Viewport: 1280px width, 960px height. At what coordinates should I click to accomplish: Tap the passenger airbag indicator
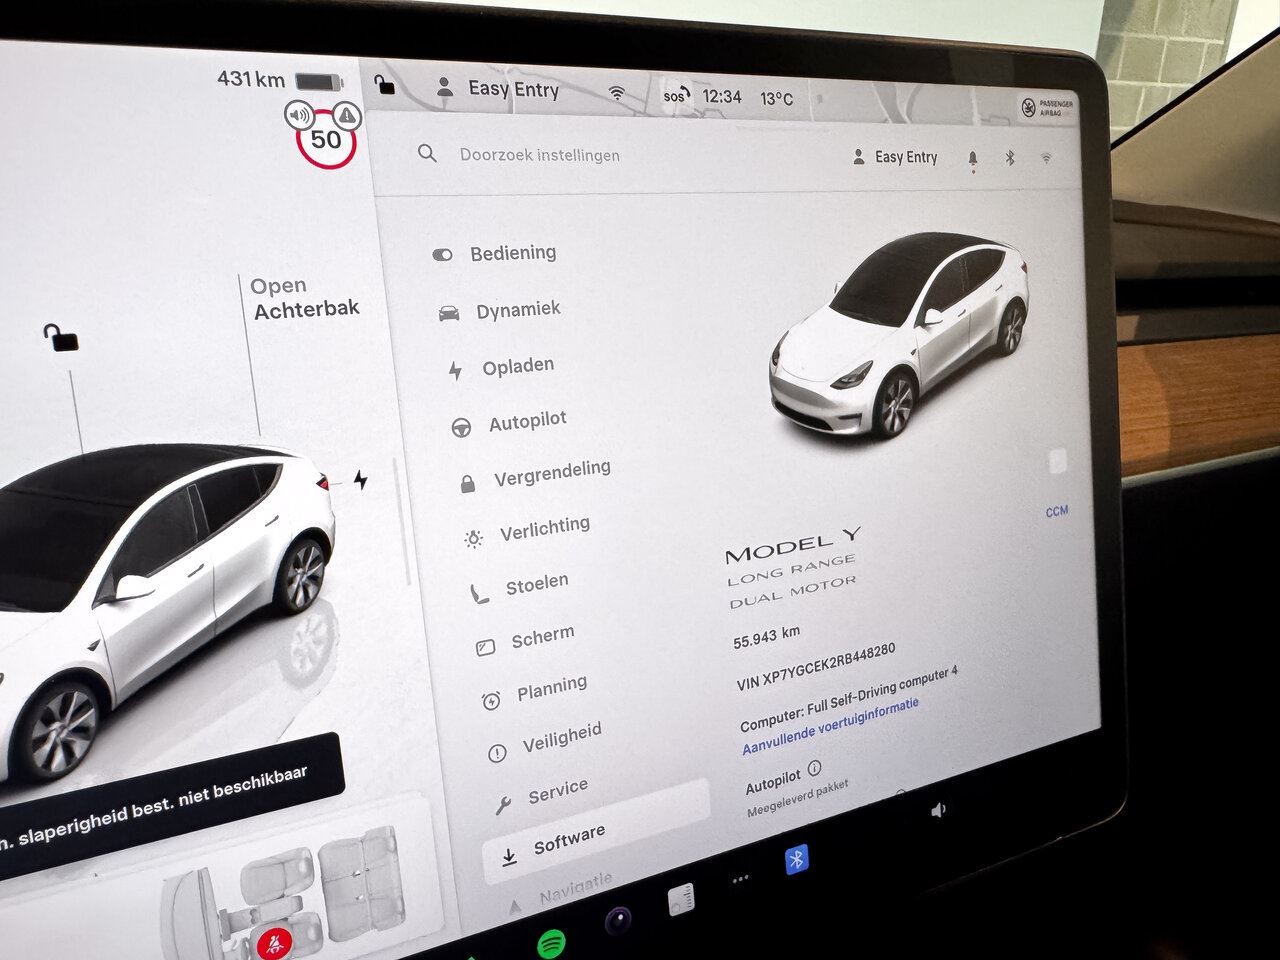click(x=1047, y=107)
